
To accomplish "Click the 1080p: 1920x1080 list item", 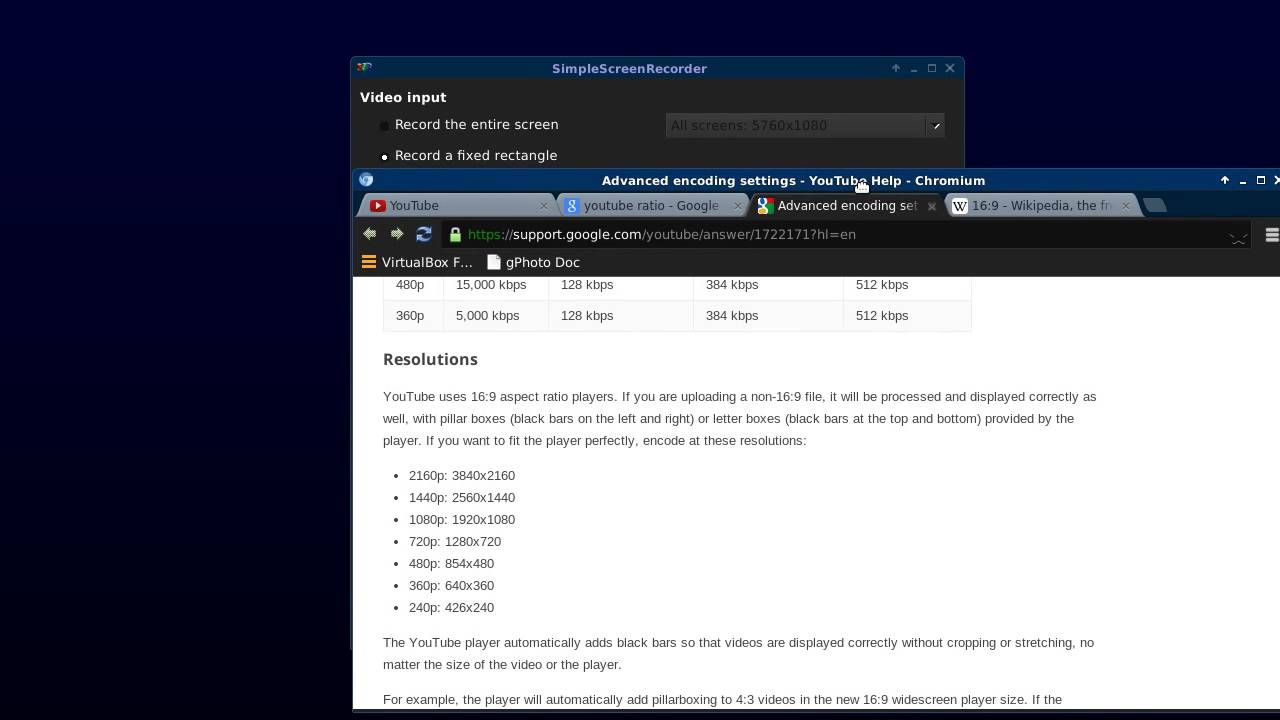I will (x=462, y=519).
